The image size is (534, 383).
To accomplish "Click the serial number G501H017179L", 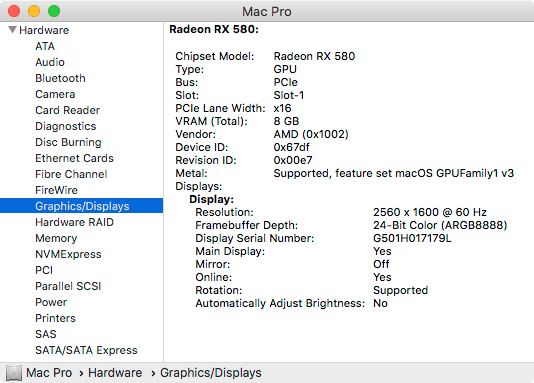I will (412, 238).
